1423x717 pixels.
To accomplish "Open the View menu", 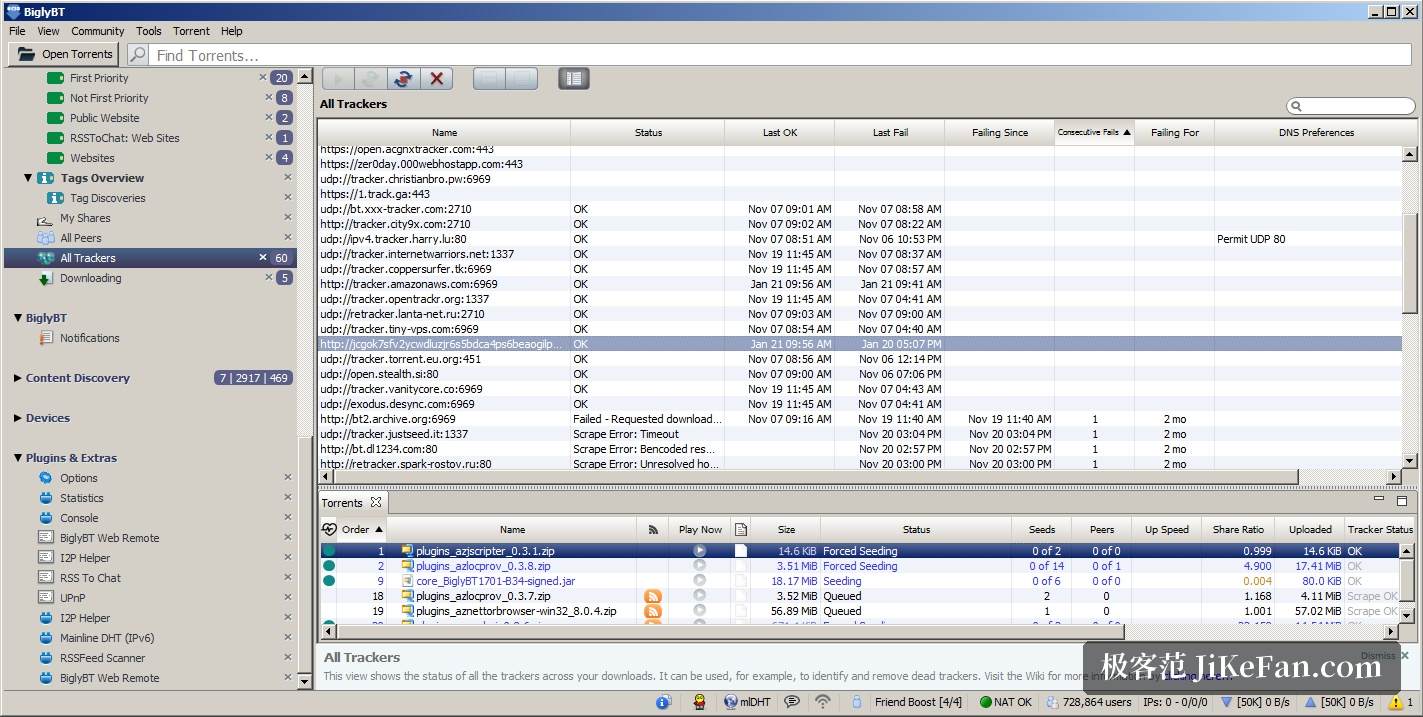I will click(x=49, y=31).
